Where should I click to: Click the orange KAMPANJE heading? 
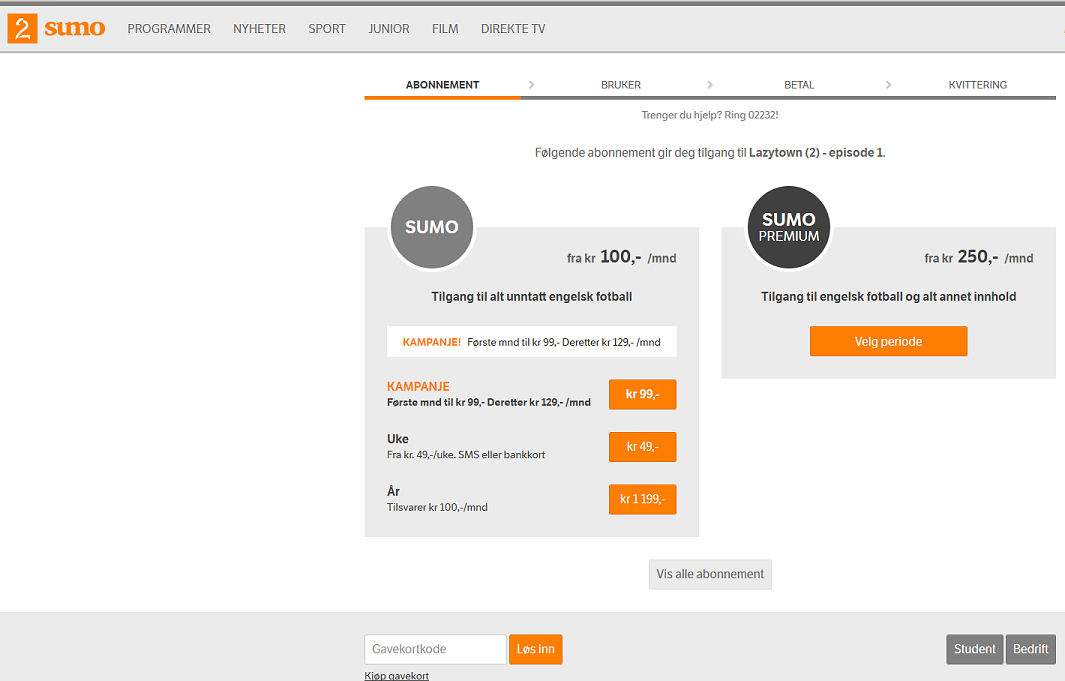coord(418,386)
